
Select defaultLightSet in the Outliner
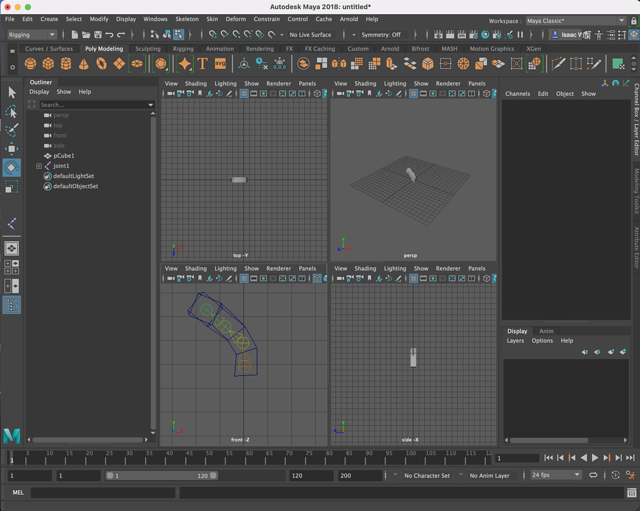click(73, 176)
